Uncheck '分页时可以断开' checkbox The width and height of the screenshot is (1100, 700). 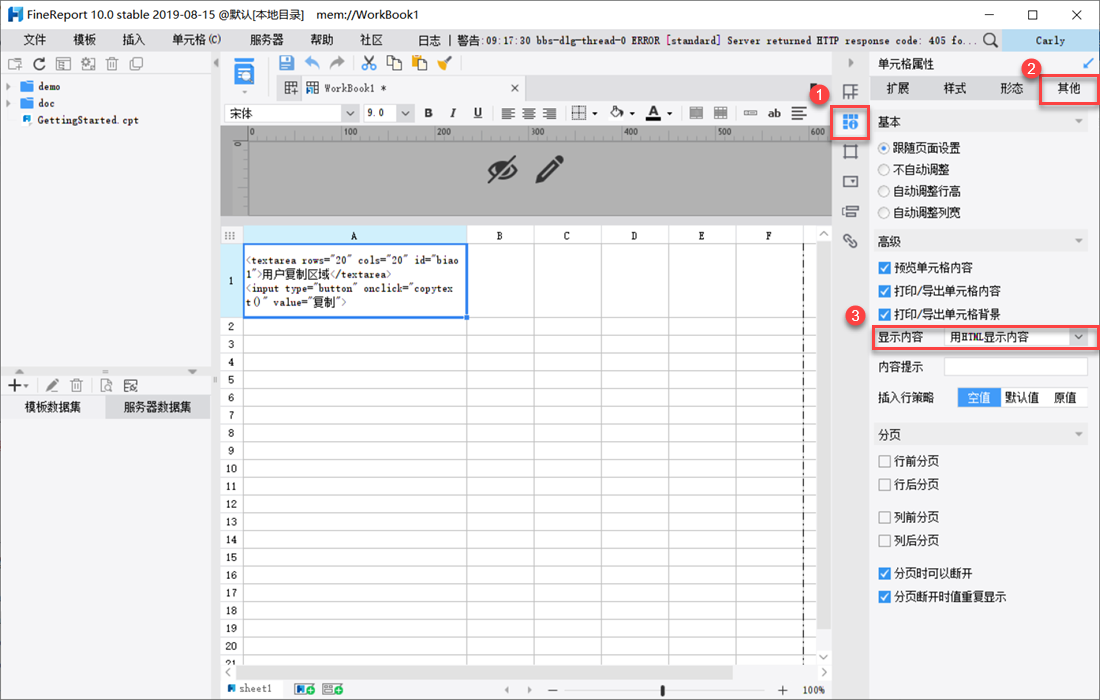point(885,573)
